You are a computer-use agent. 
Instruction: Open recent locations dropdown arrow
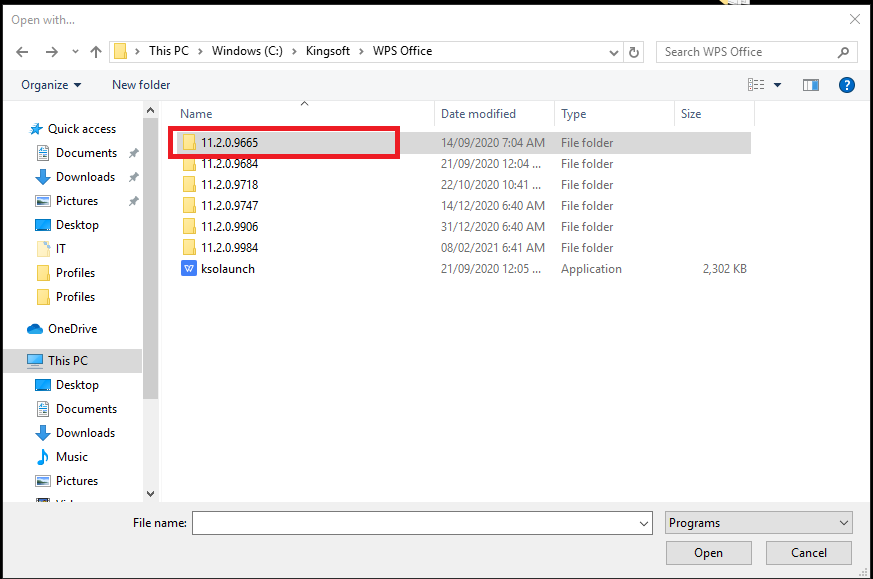point(75,52)
